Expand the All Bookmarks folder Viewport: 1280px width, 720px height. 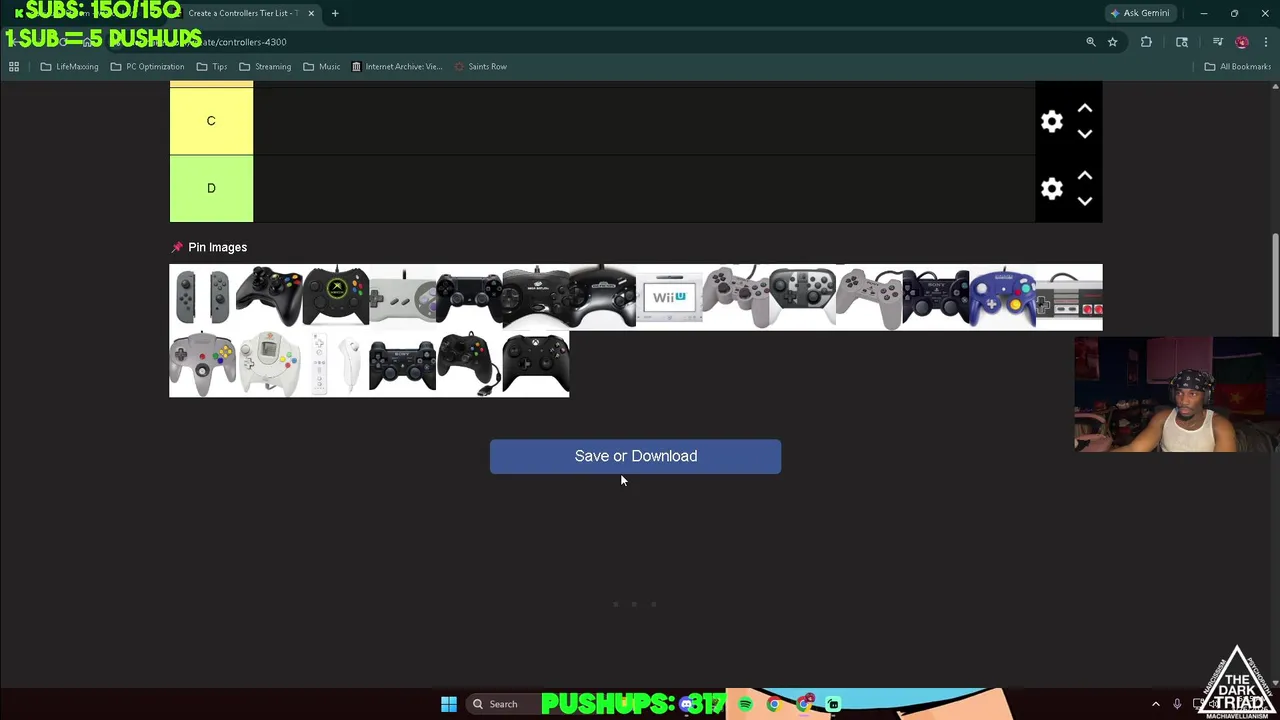[x=1237, y=66]
